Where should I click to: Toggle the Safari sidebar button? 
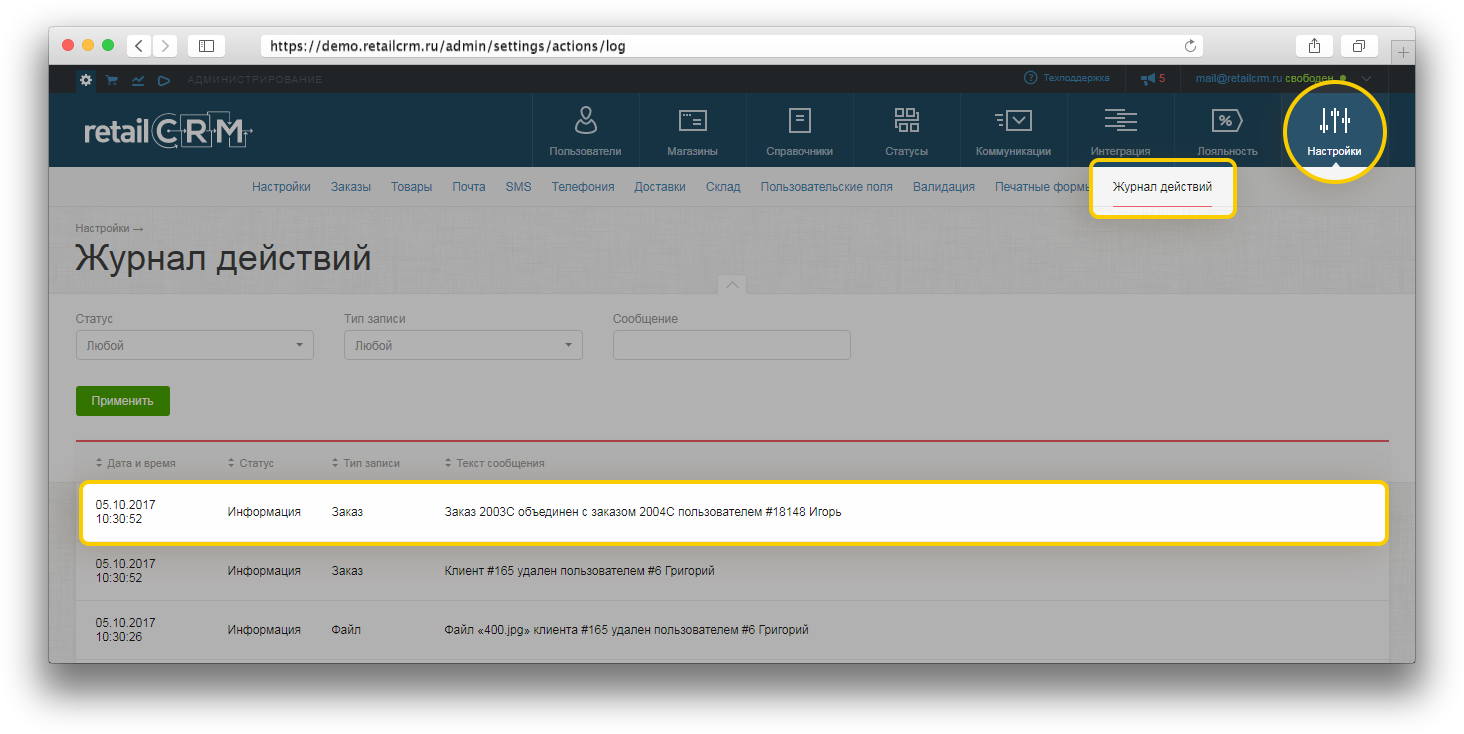(x=206, y=46)
